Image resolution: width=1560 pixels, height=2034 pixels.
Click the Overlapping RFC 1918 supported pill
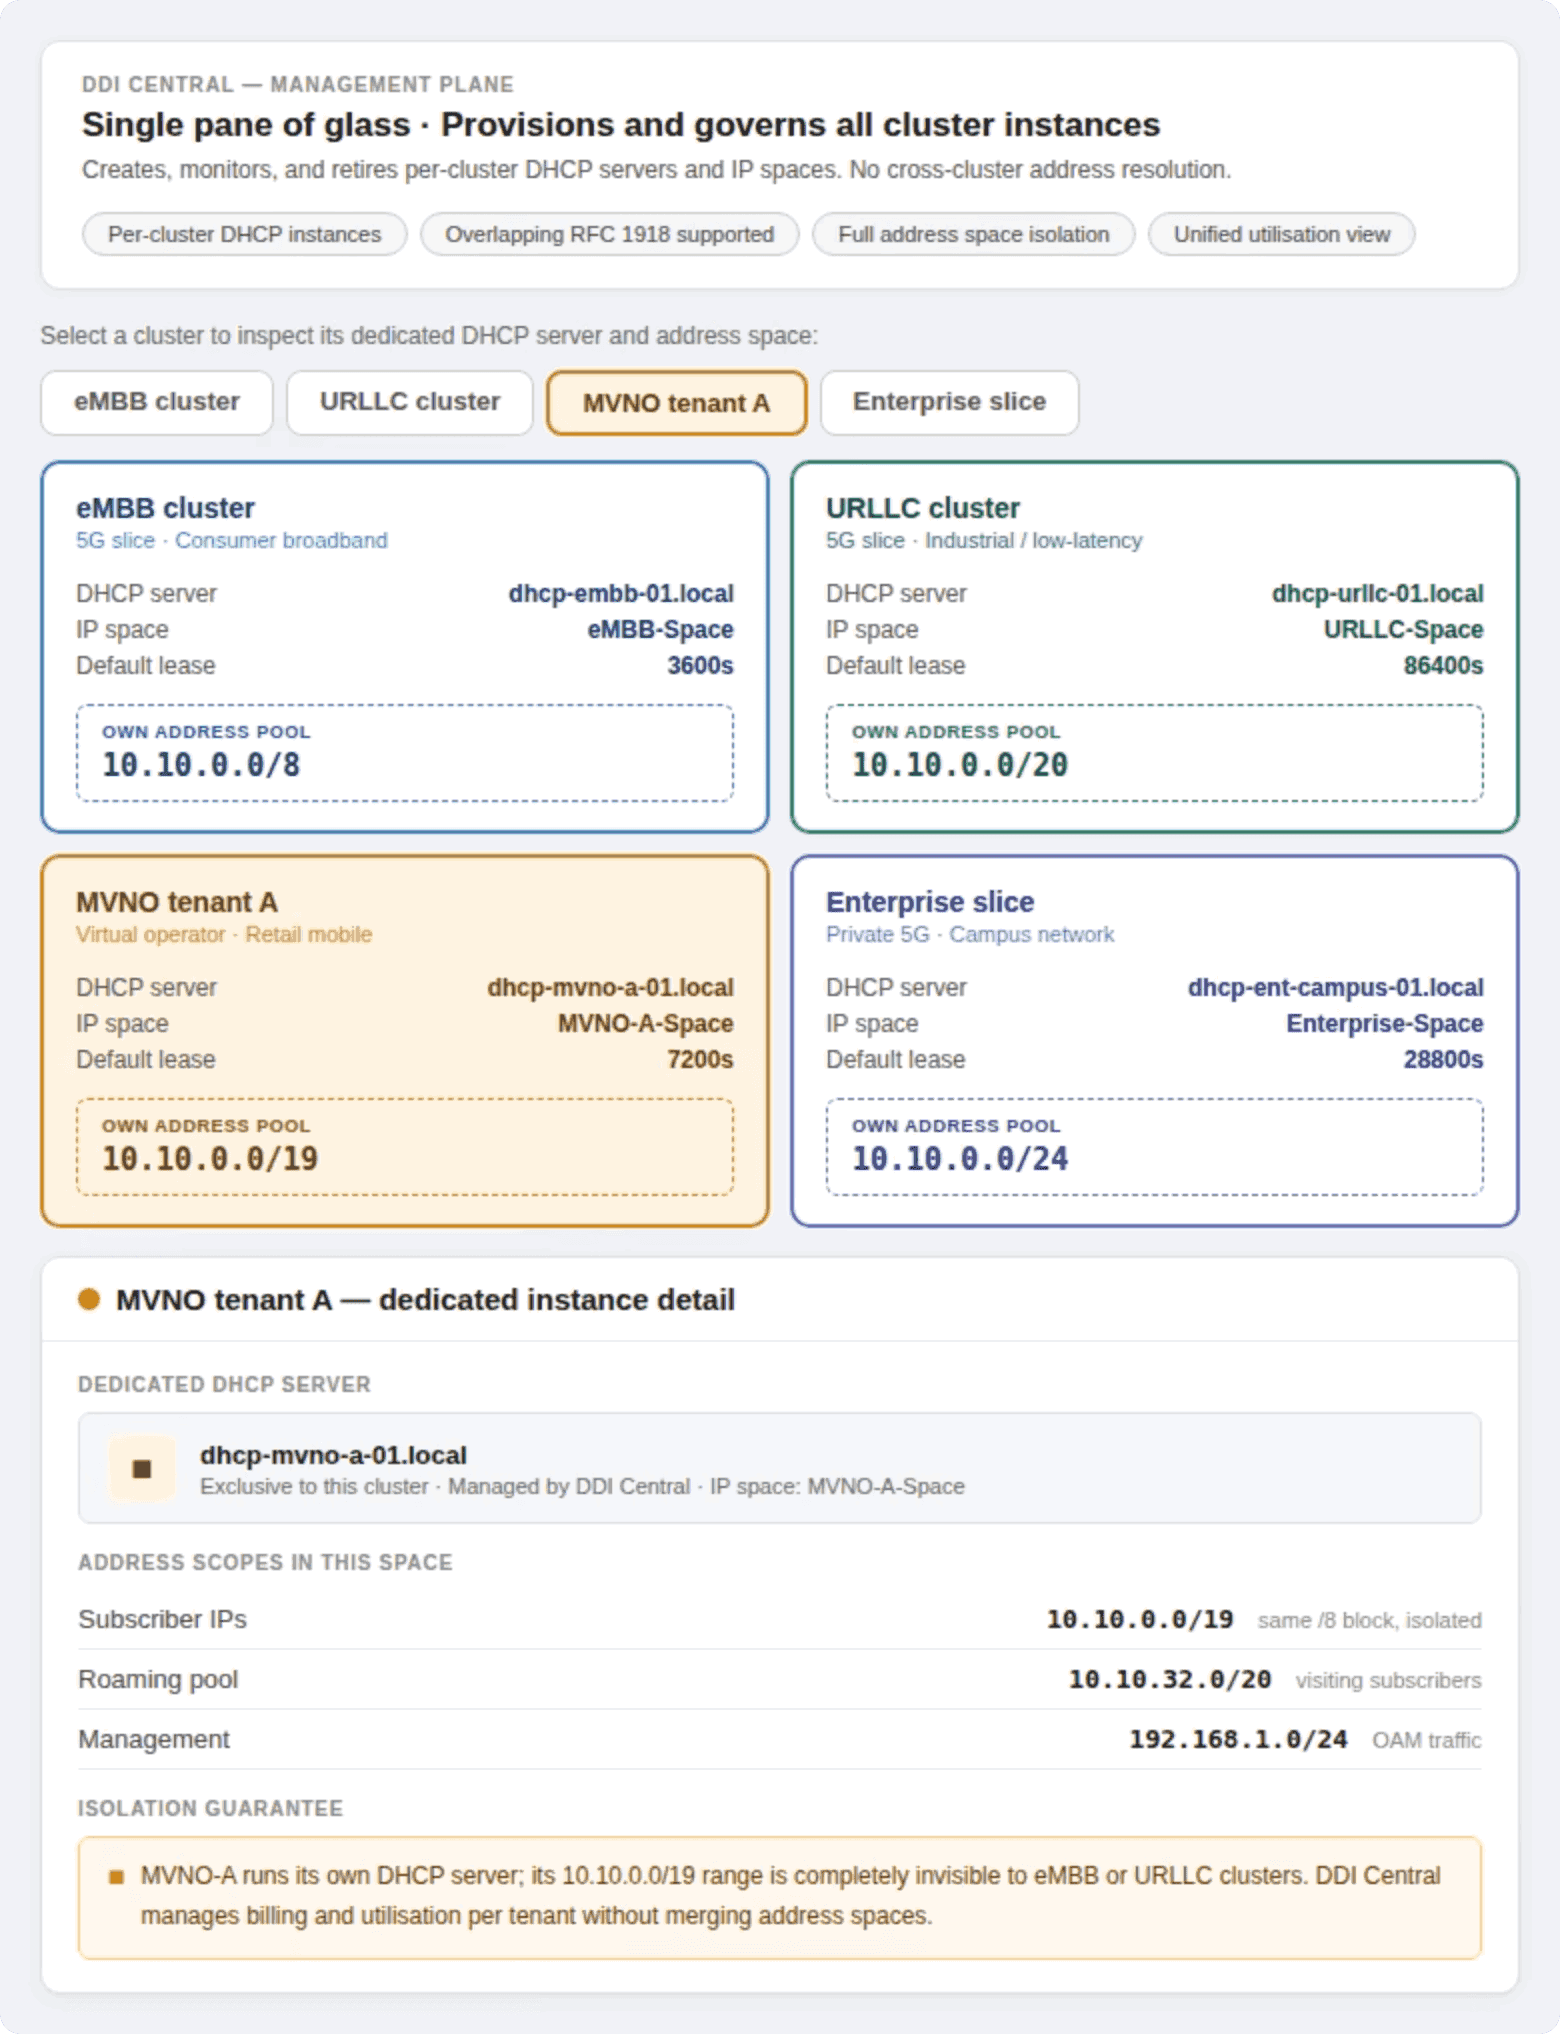click(609, 234)
